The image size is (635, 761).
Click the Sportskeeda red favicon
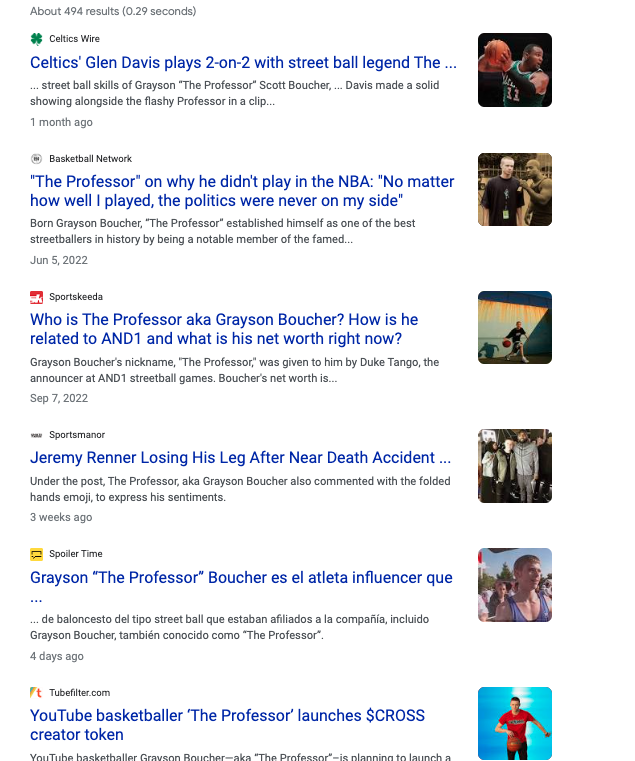click(x=36, y=297)
